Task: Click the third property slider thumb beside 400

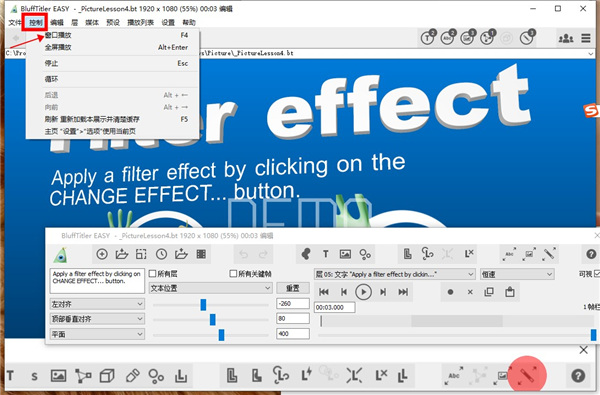Action: 221,335
